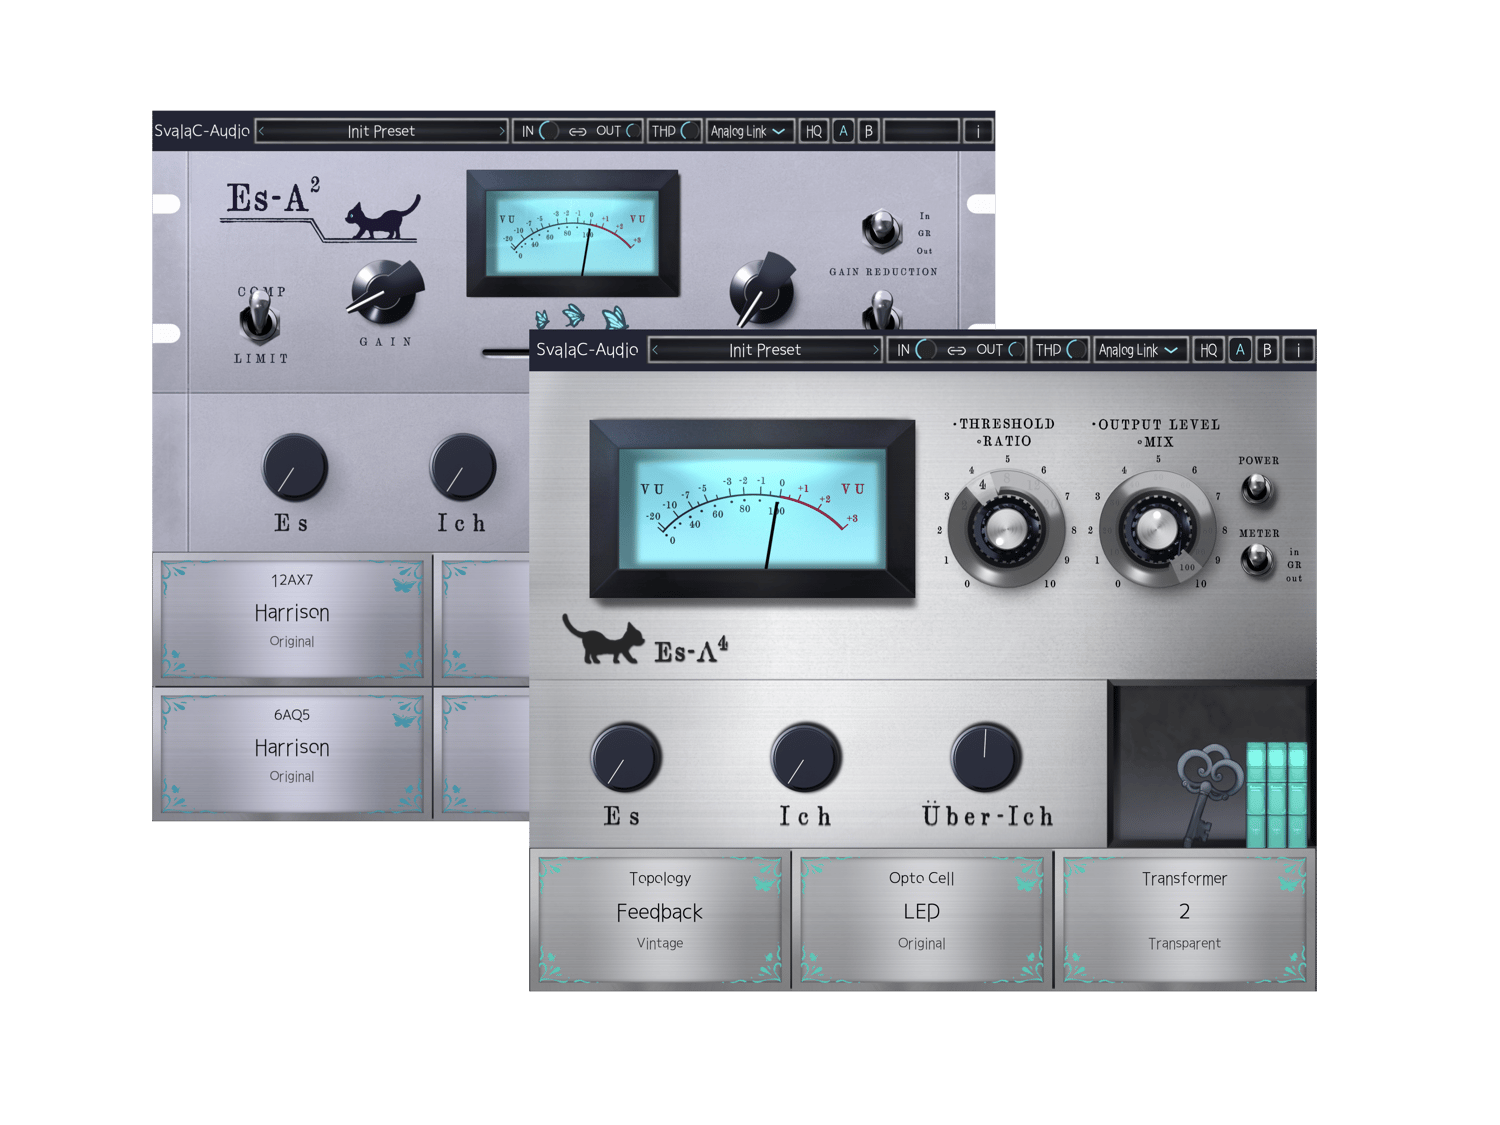The image size is (1500, 1125).
Task: Click the VU meter in Es-A⁴ window
Action: [x=752, y=509]
